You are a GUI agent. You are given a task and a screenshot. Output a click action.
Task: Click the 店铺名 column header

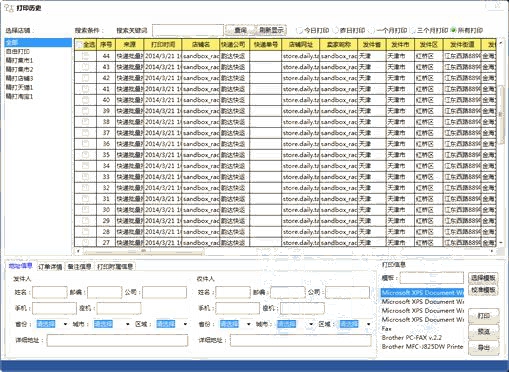pyautogui.click(x=201, y=45)
